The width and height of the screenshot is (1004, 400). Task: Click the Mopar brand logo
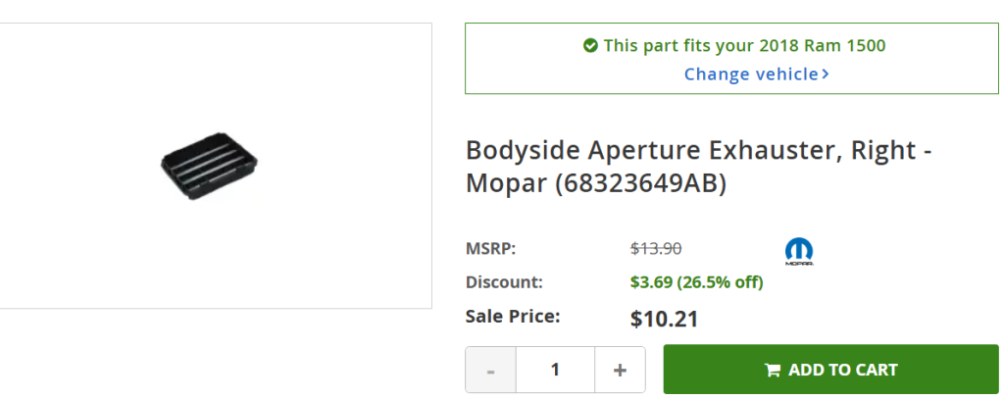pyautogui.click(x=799, y=252)
